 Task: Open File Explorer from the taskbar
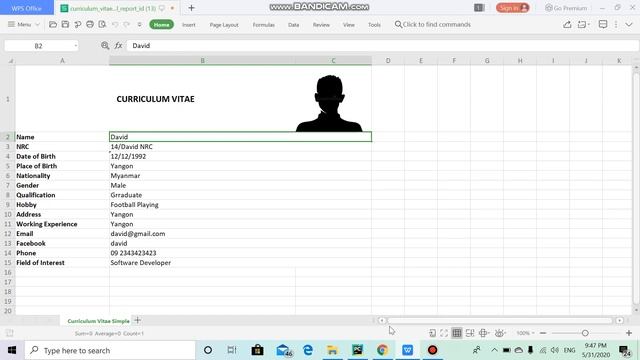click(333, 350)
